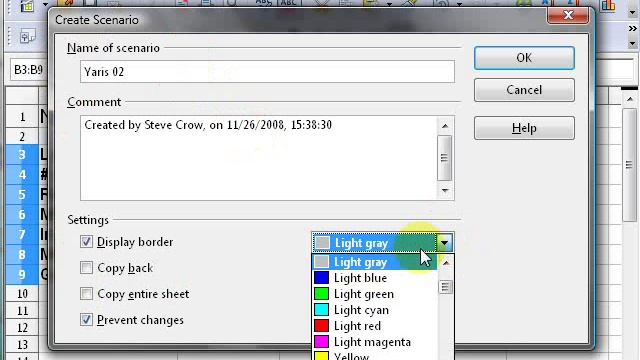Select row 13 header in spreadsheet
The width and height of the screenshot is (640, 360).
point(22,344)
